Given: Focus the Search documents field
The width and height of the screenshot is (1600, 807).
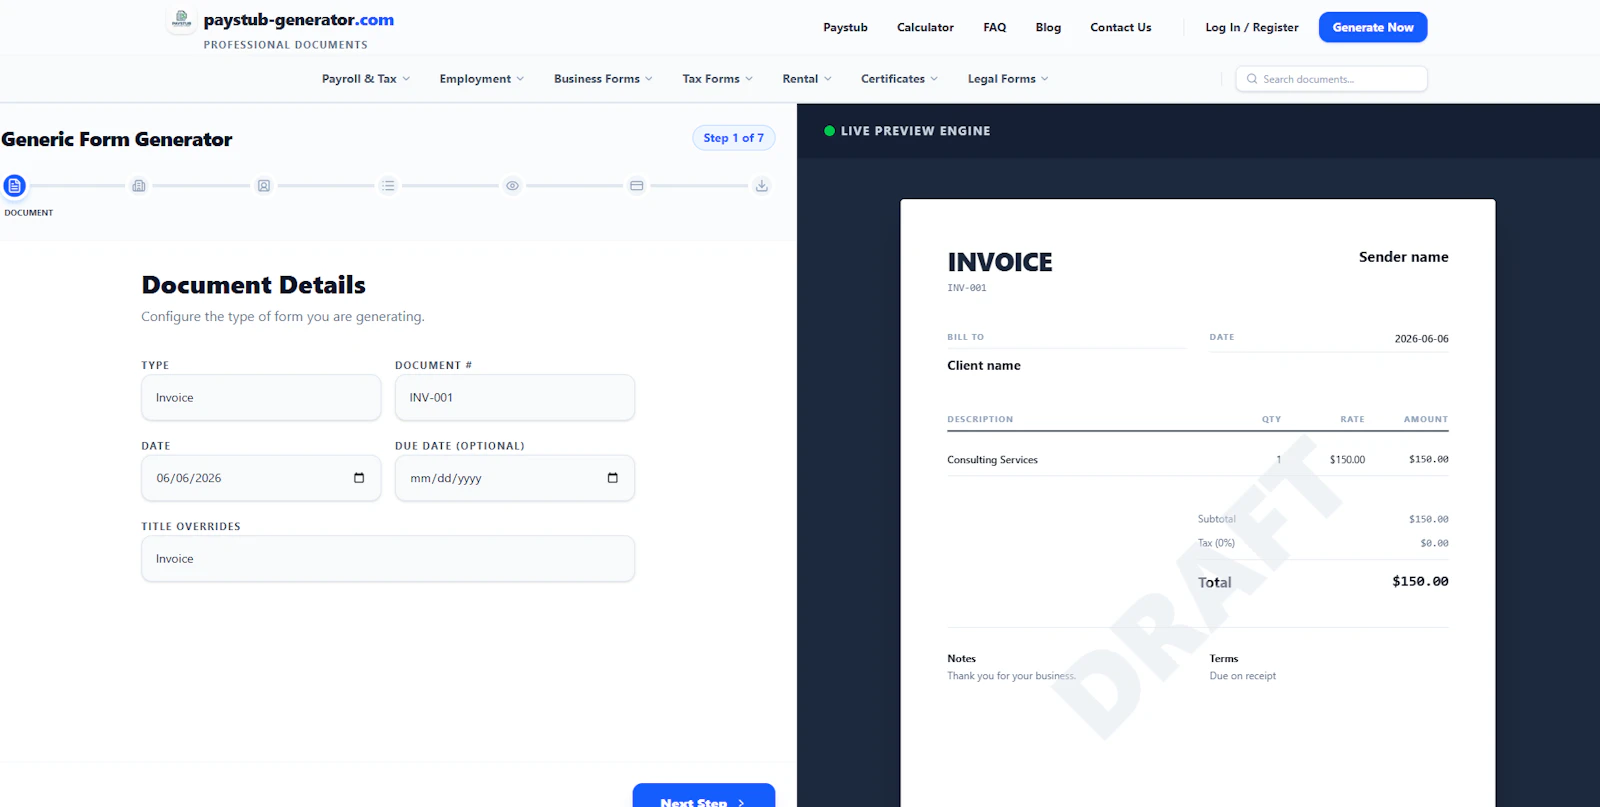Looking at the screenshot, I should [x=1332, y=79].
